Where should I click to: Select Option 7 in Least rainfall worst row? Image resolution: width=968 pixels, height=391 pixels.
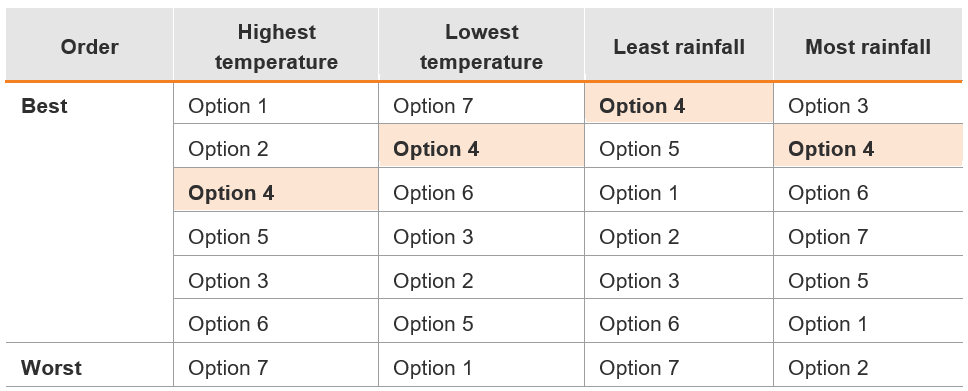[x=639, y=368]
